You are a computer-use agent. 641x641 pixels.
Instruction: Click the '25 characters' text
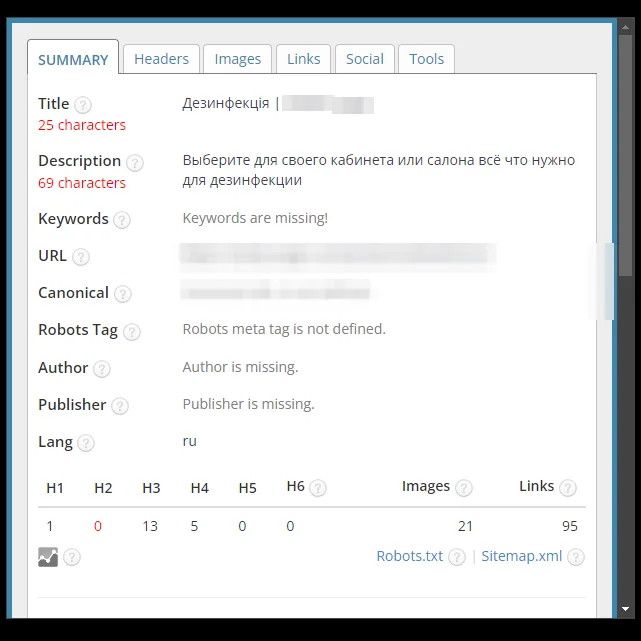click(82, 125)
